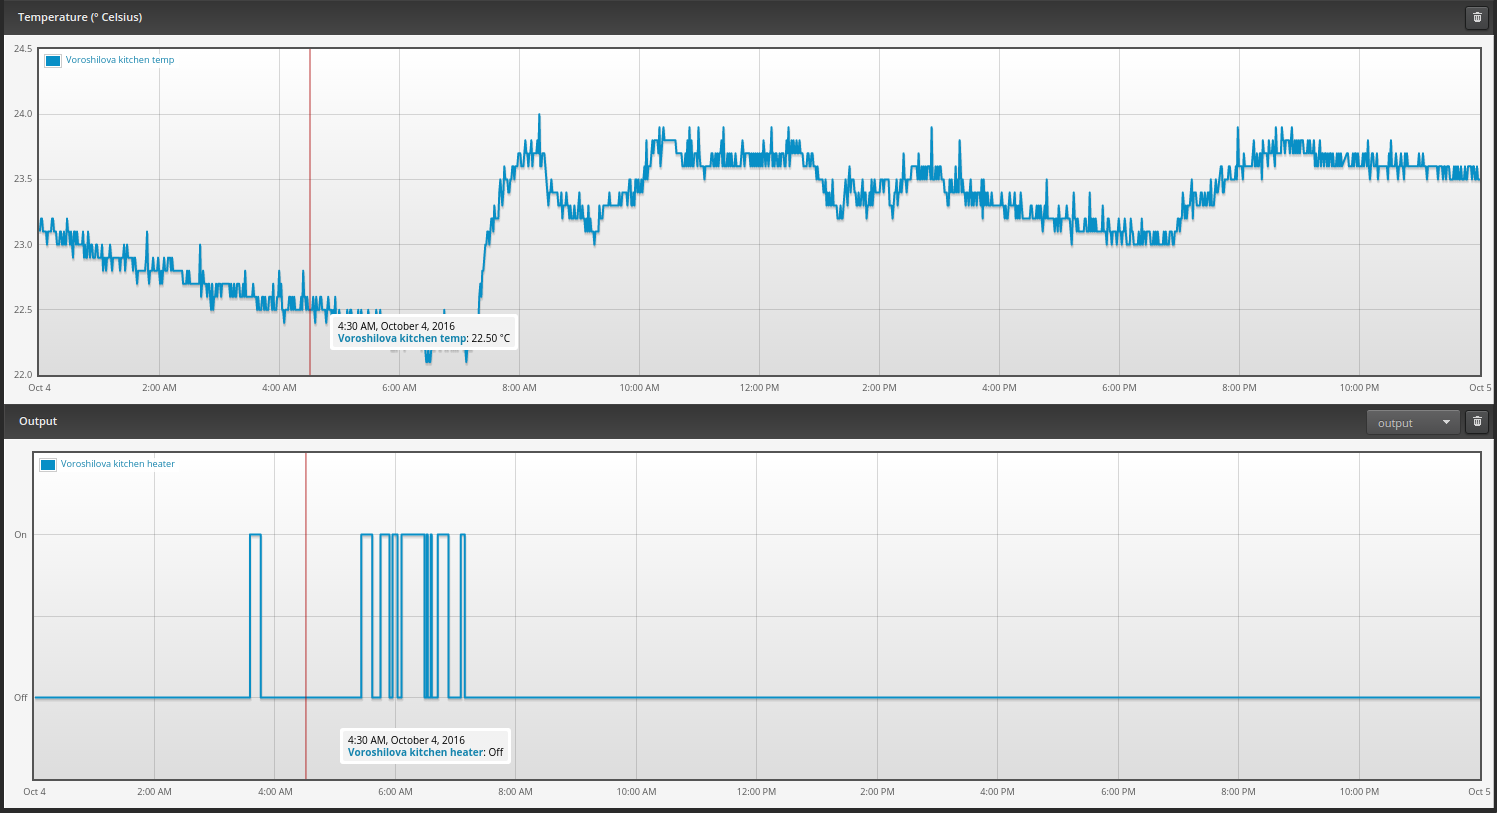Click the 23.5 label on temperature y-axis
The width and height of the screenshot is (1497, 813).
22,179
